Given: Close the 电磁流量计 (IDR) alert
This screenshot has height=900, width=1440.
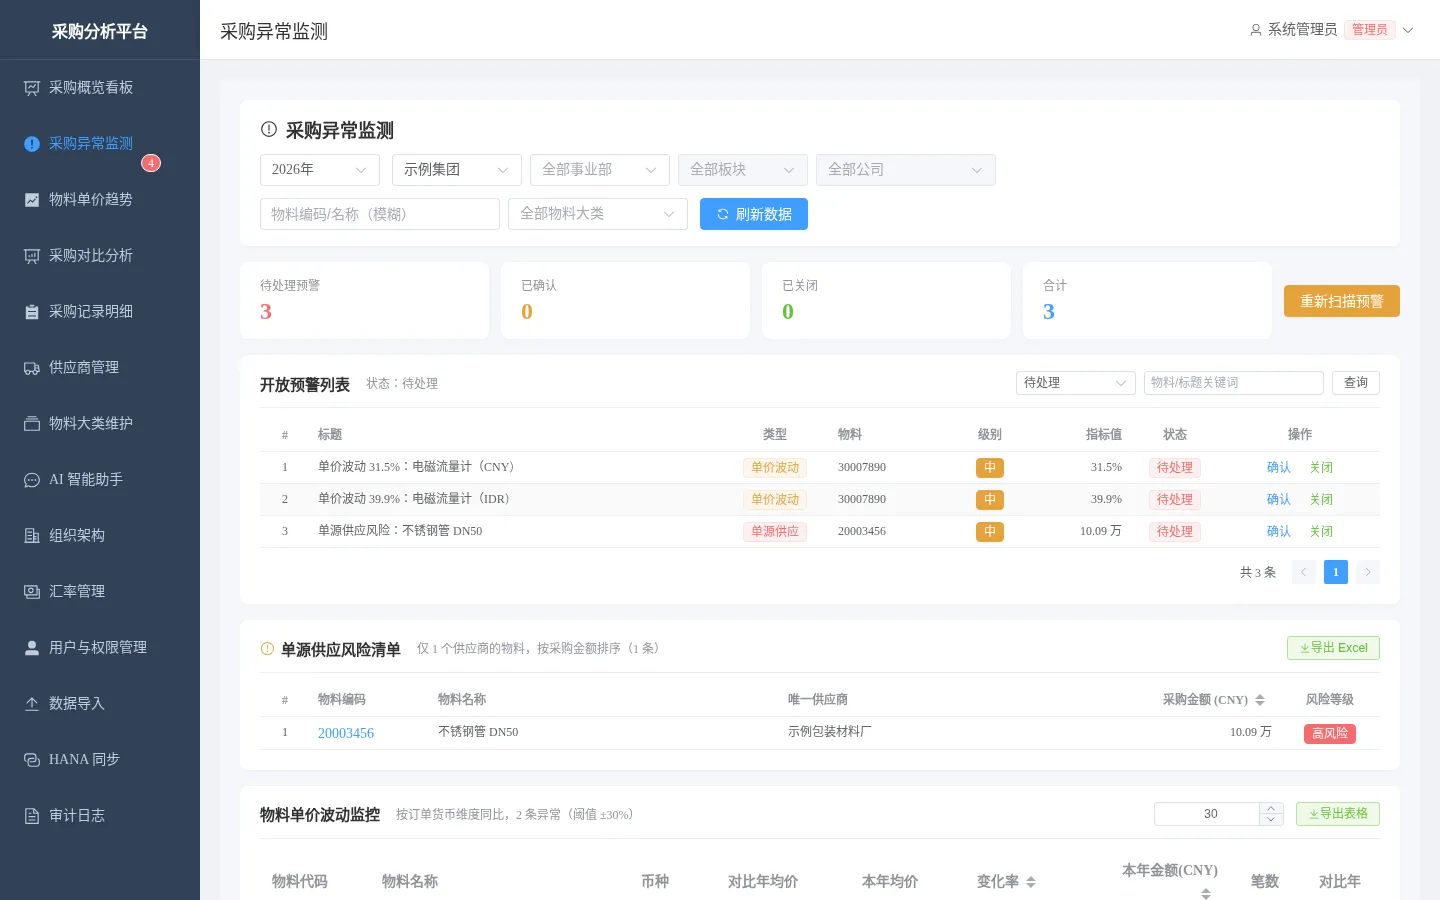Looking at the screenshot, I should click(1322, 500).
